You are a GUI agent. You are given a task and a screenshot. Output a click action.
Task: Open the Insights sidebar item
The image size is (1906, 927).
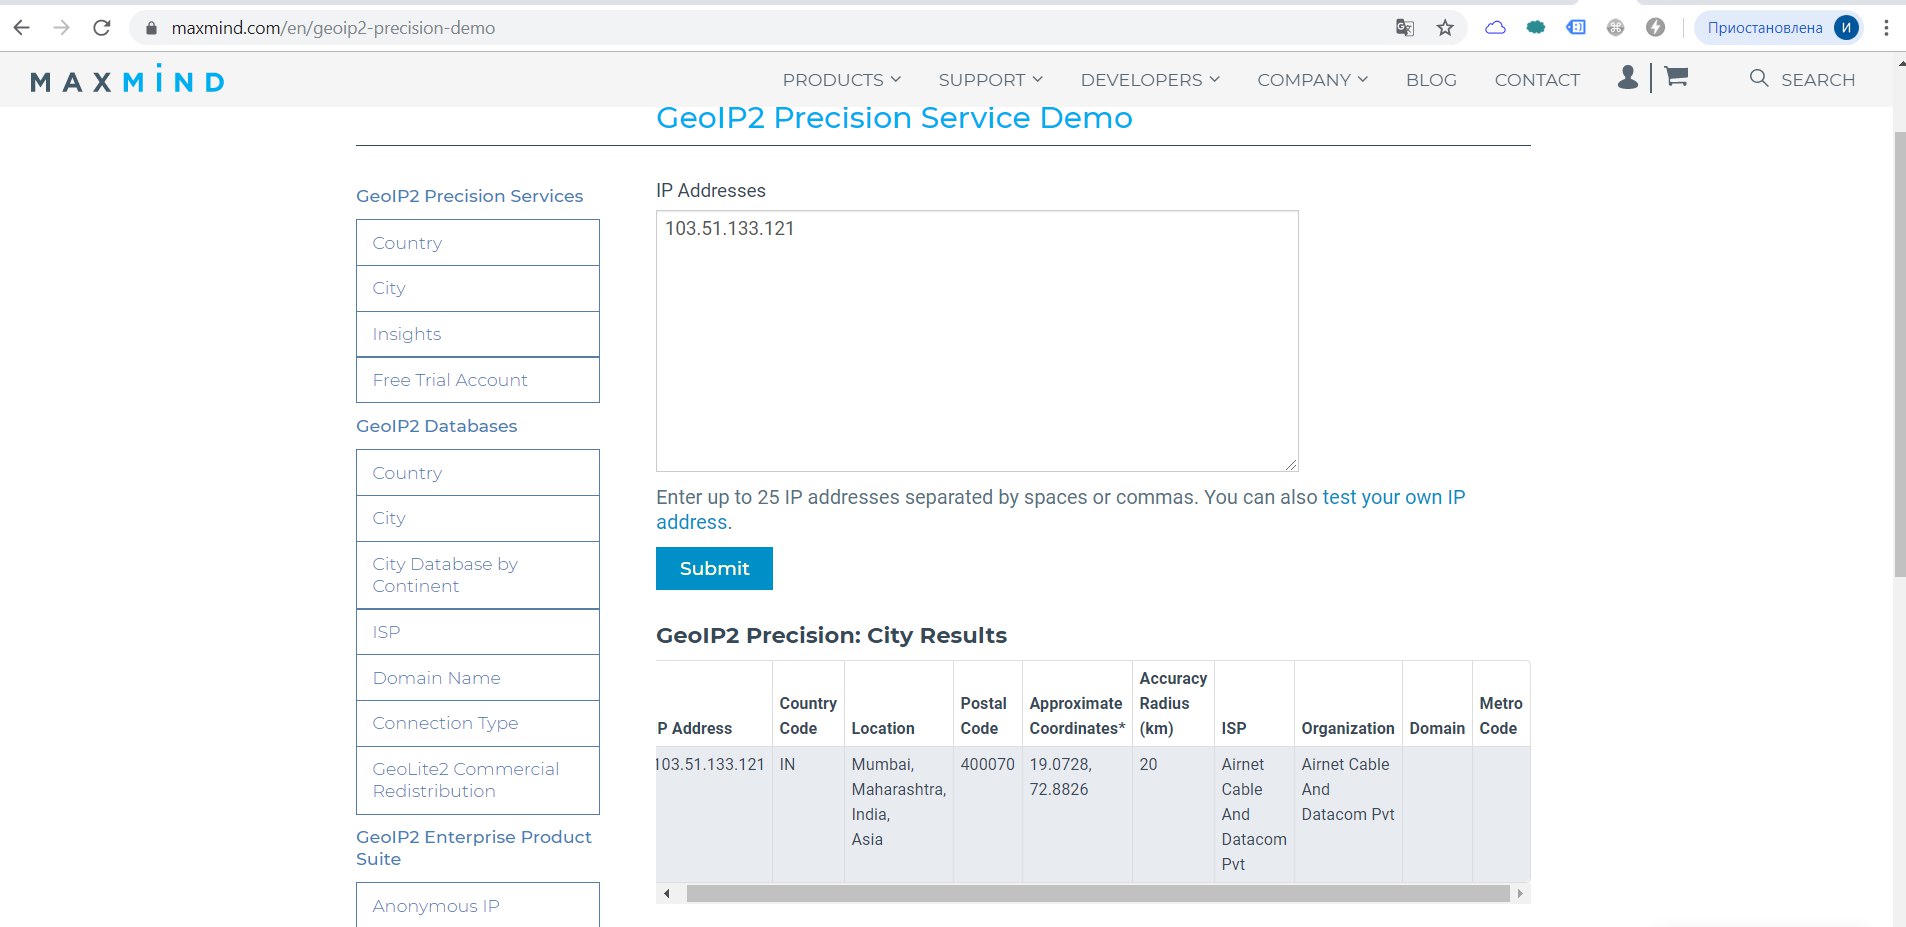(478, 334)
